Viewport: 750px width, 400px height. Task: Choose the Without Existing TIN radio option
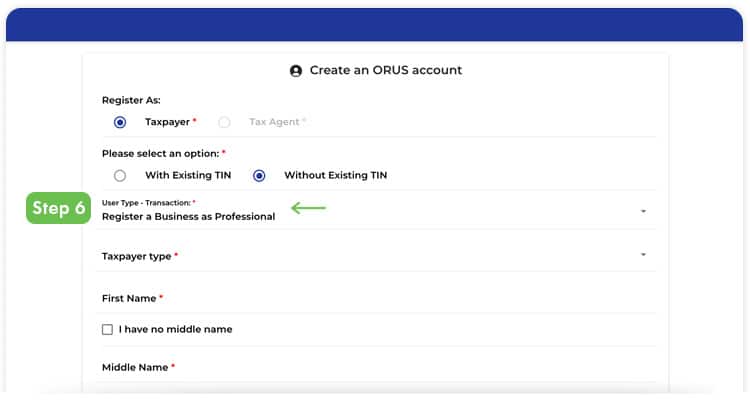point(259,175)
